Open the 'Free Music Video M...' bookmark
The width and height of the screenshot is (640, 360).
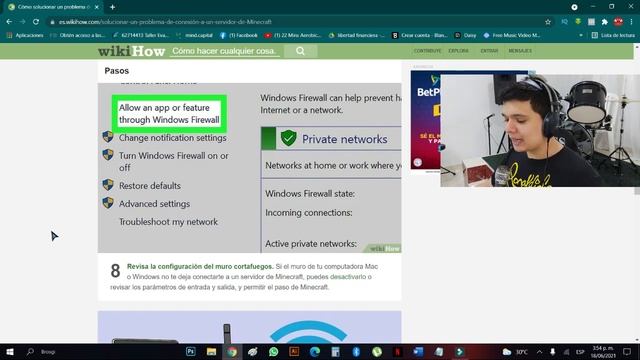(x=512, y=36)
